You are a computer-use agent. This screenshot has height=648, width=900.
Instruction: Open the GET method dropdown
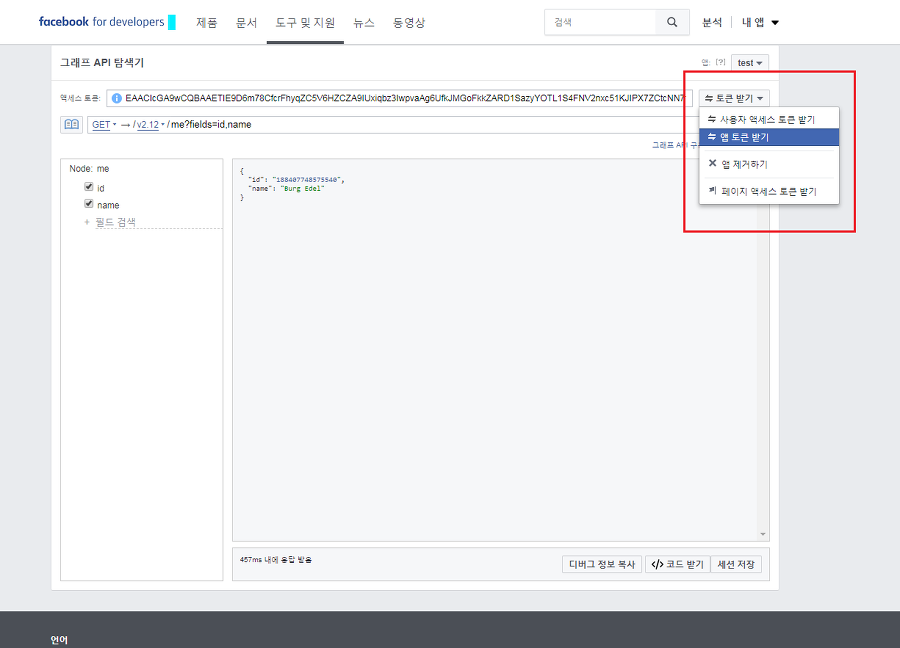104,125
